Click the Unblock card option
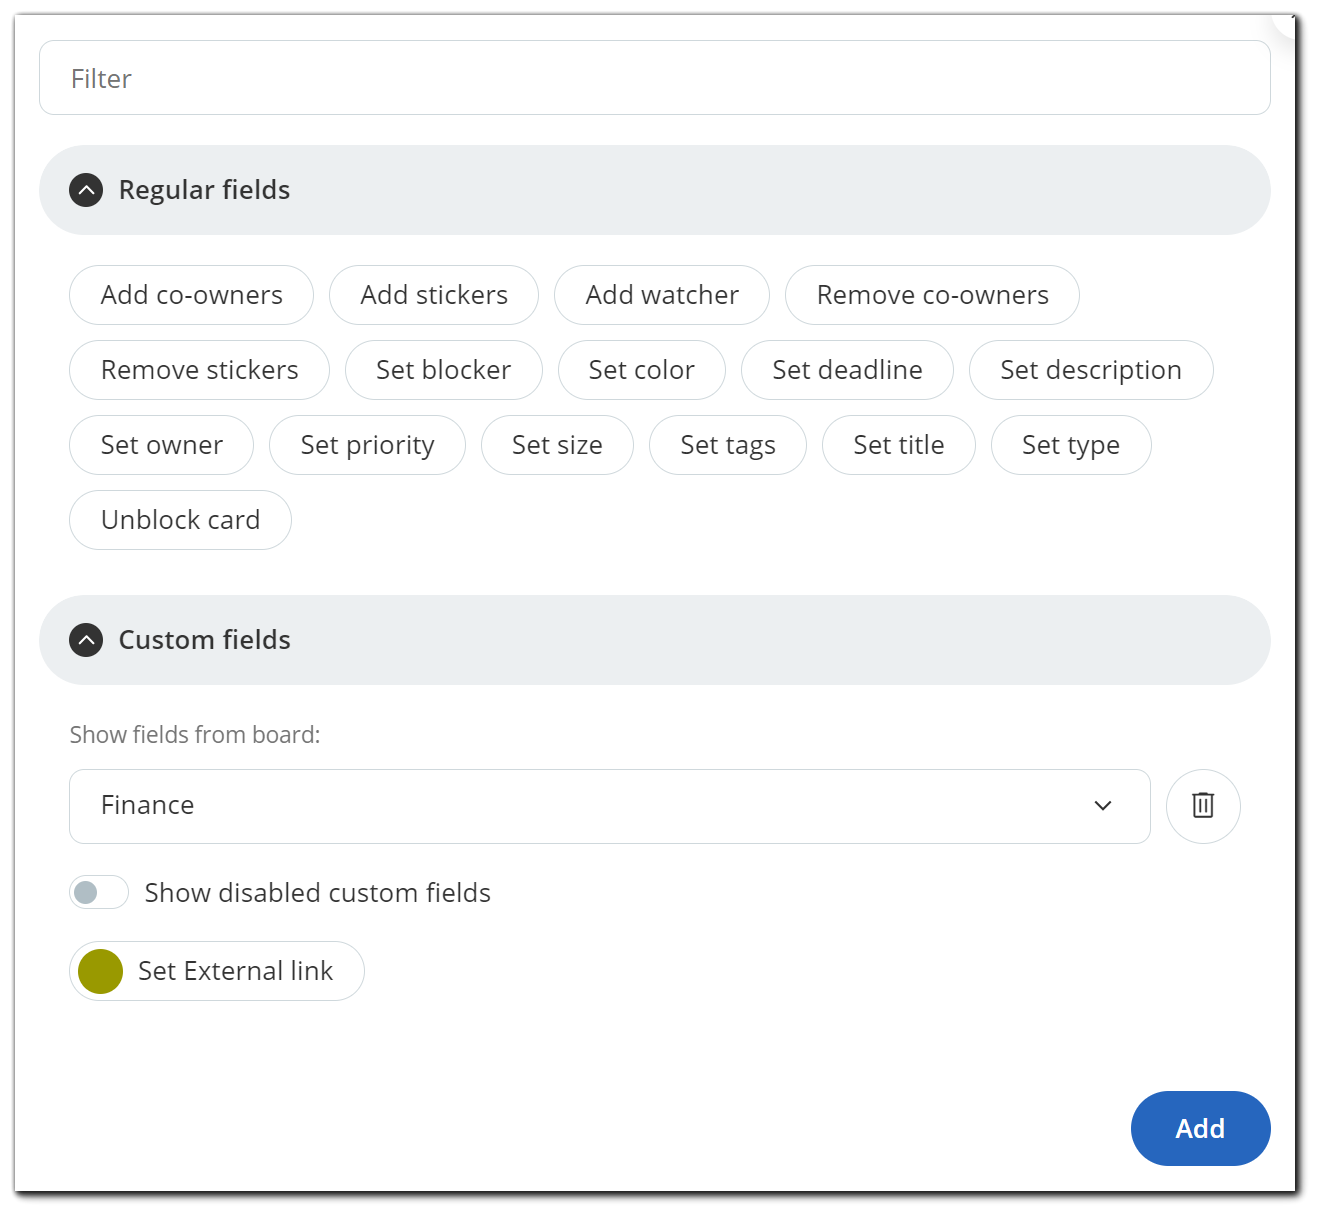Image resolution: width=1322 pixels, height=1218 pixels. coord(180,520)
